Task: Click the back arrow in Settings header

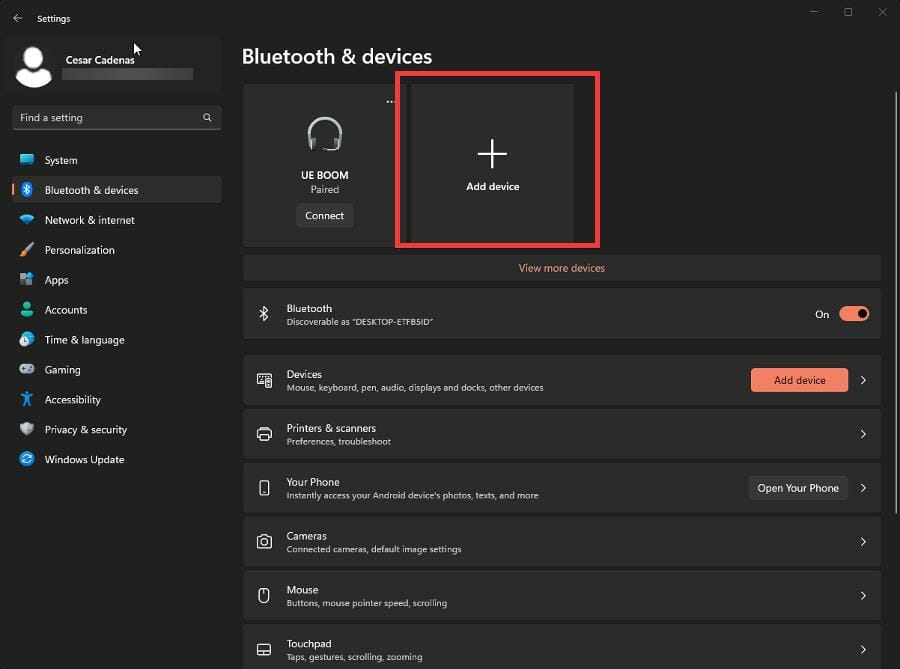Action: [17, 18]
